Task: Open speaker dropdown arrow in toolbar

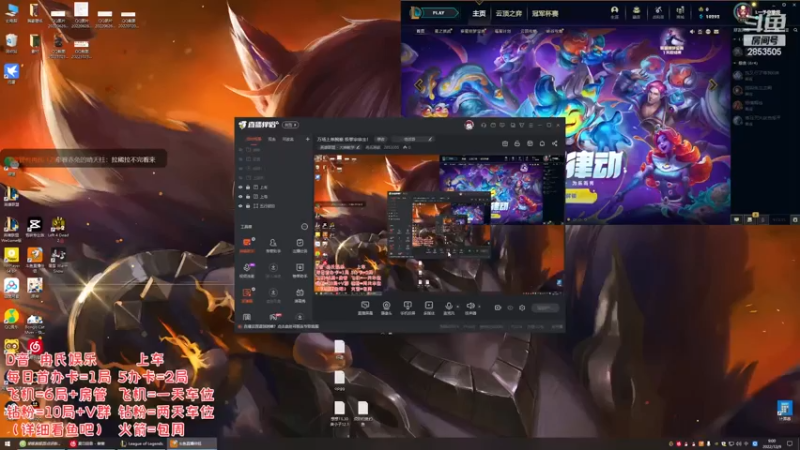Action: 479,307
